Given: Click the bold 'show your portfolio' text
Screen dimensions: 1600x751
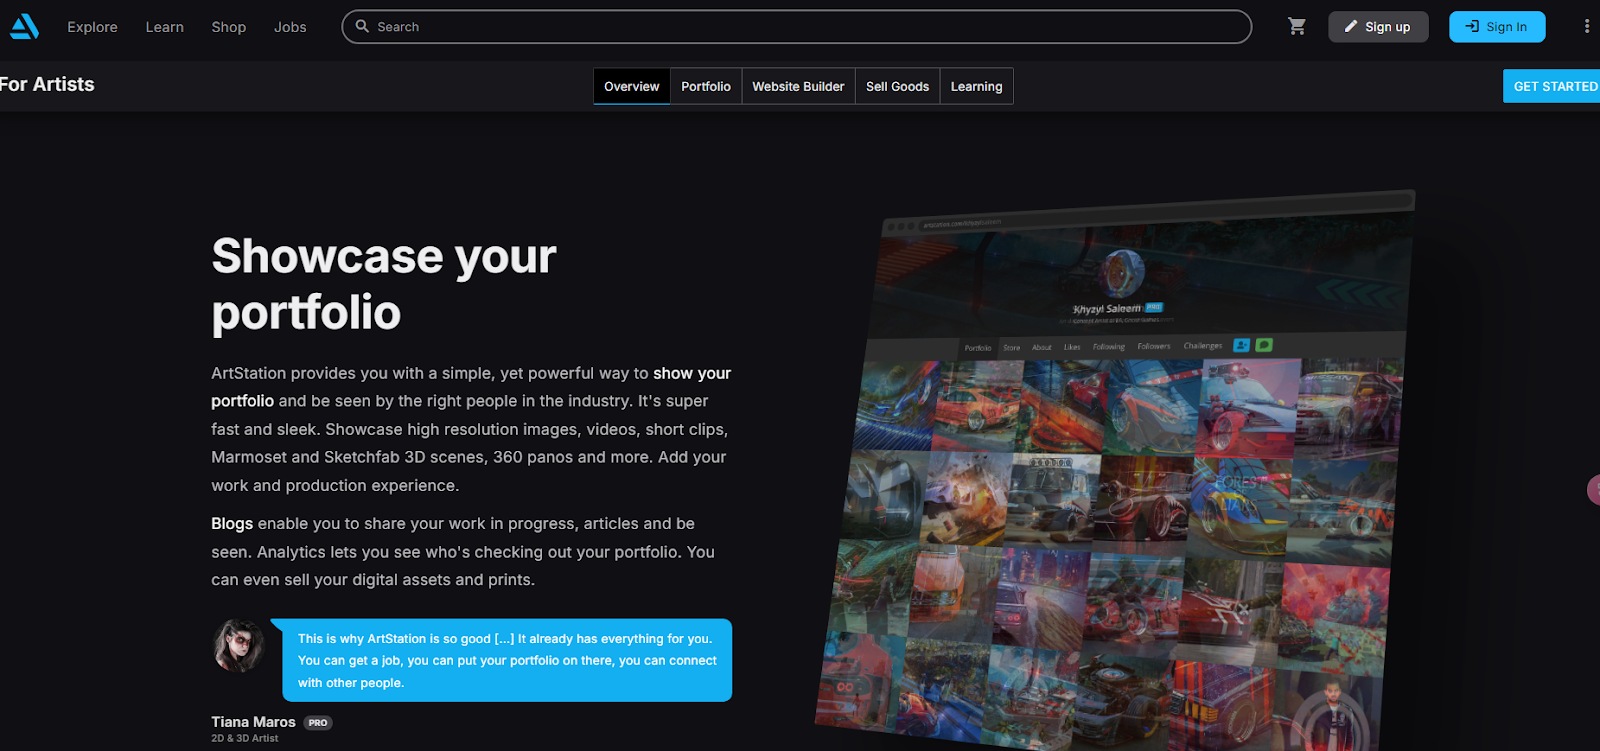Looking at the screenshot, I should click(x=471, y=387).
